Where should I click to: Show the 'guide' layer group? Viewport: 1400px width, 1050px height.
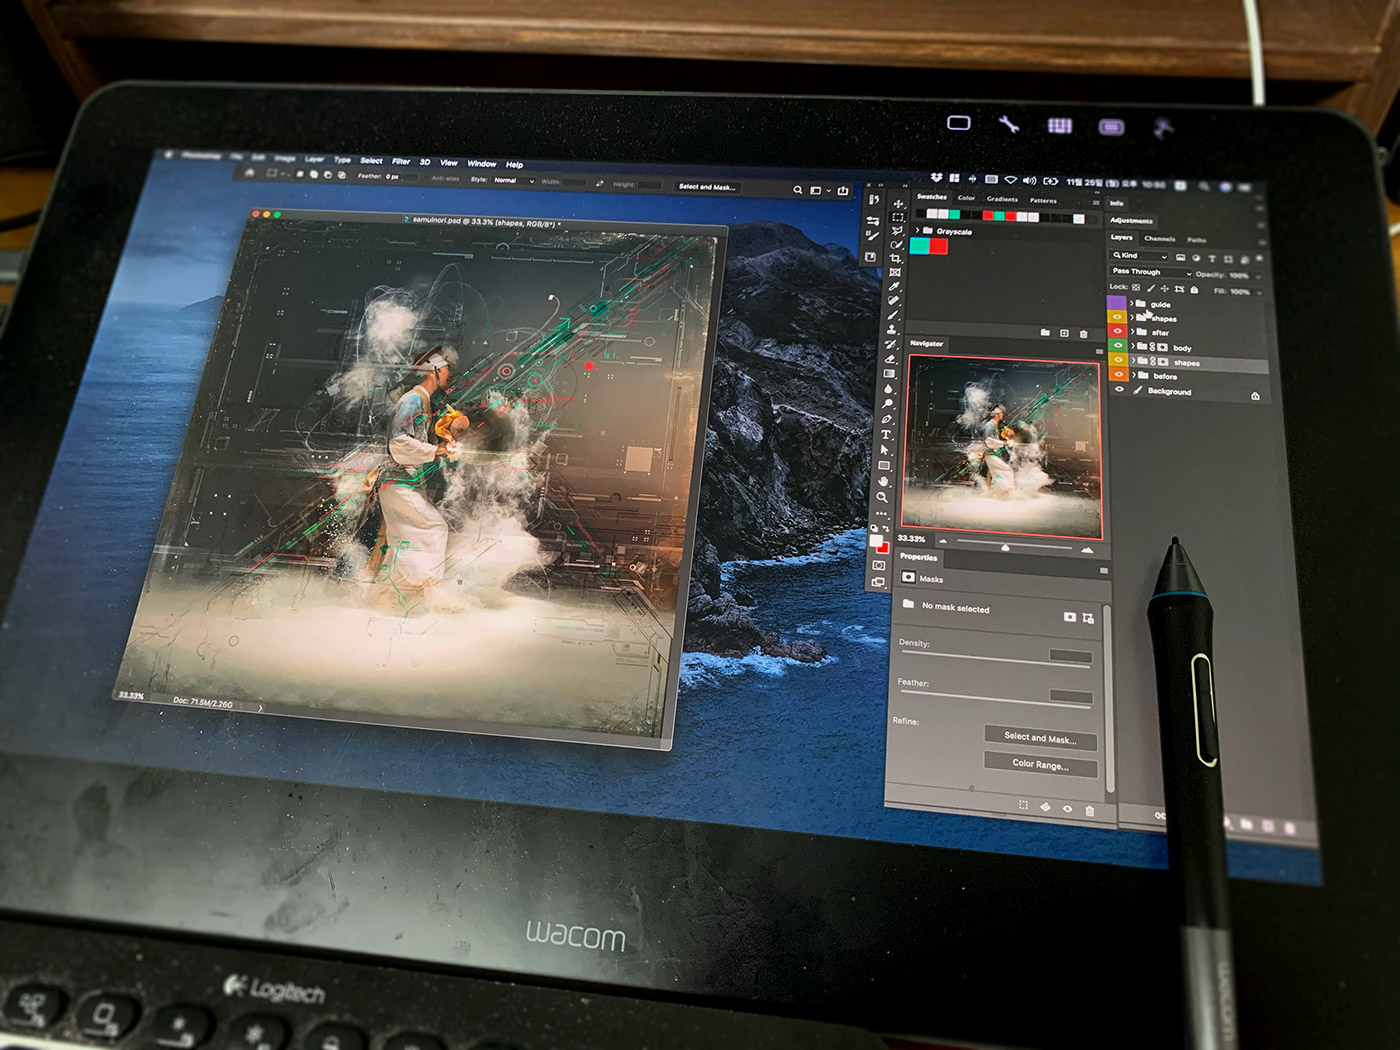pos(1116,302)
